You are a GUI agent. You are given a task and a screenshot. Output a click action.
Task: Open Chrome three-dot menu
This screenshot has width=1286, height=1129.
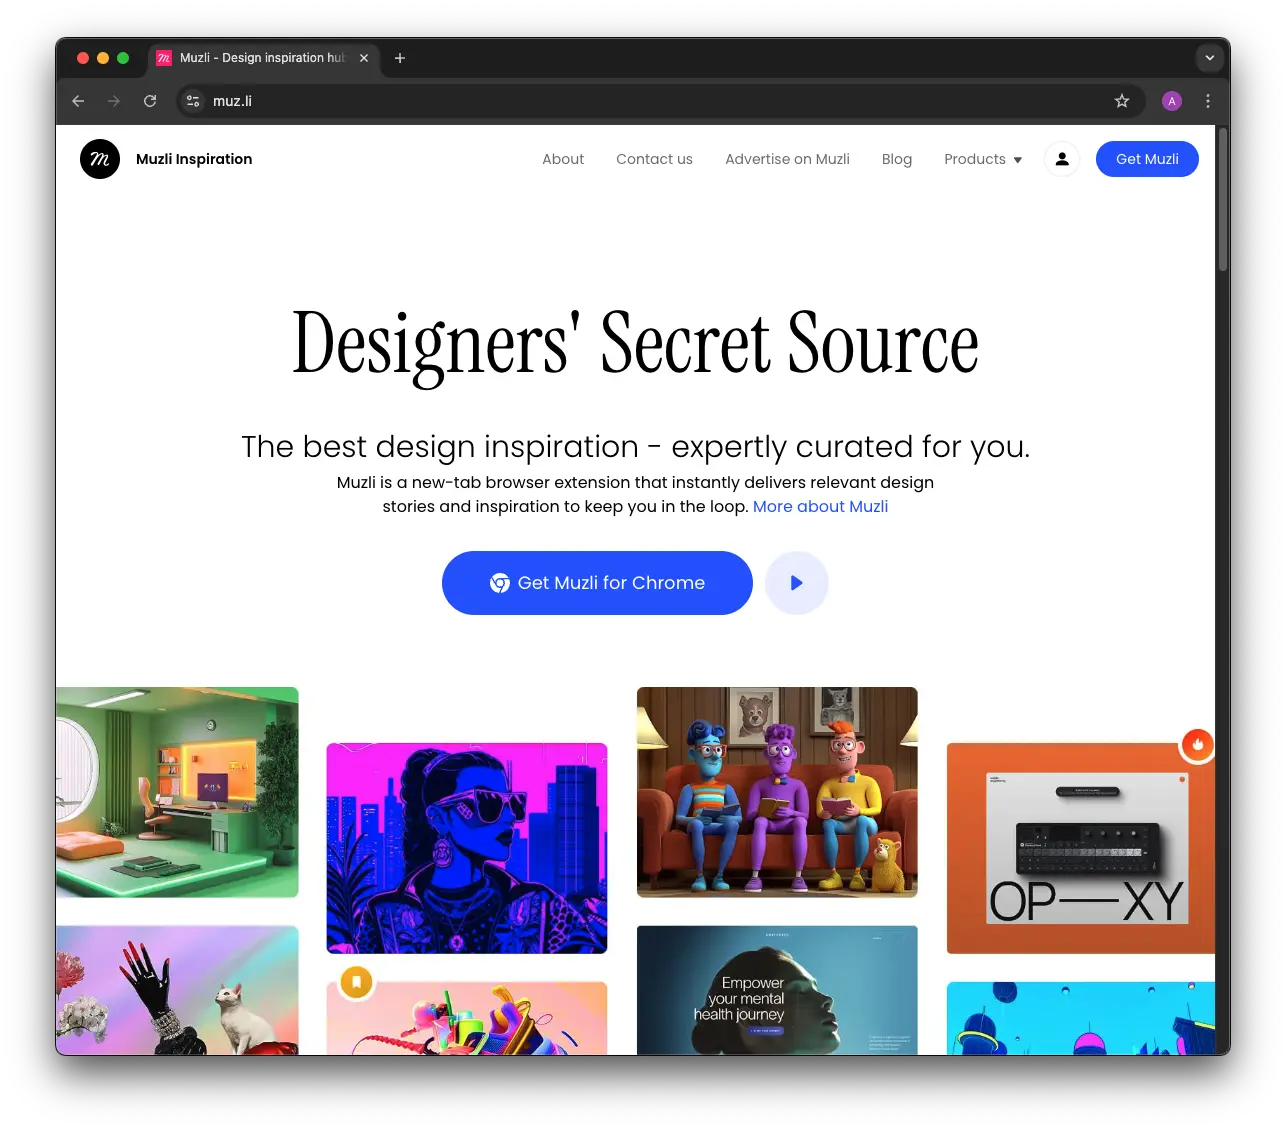point(1208,101)
